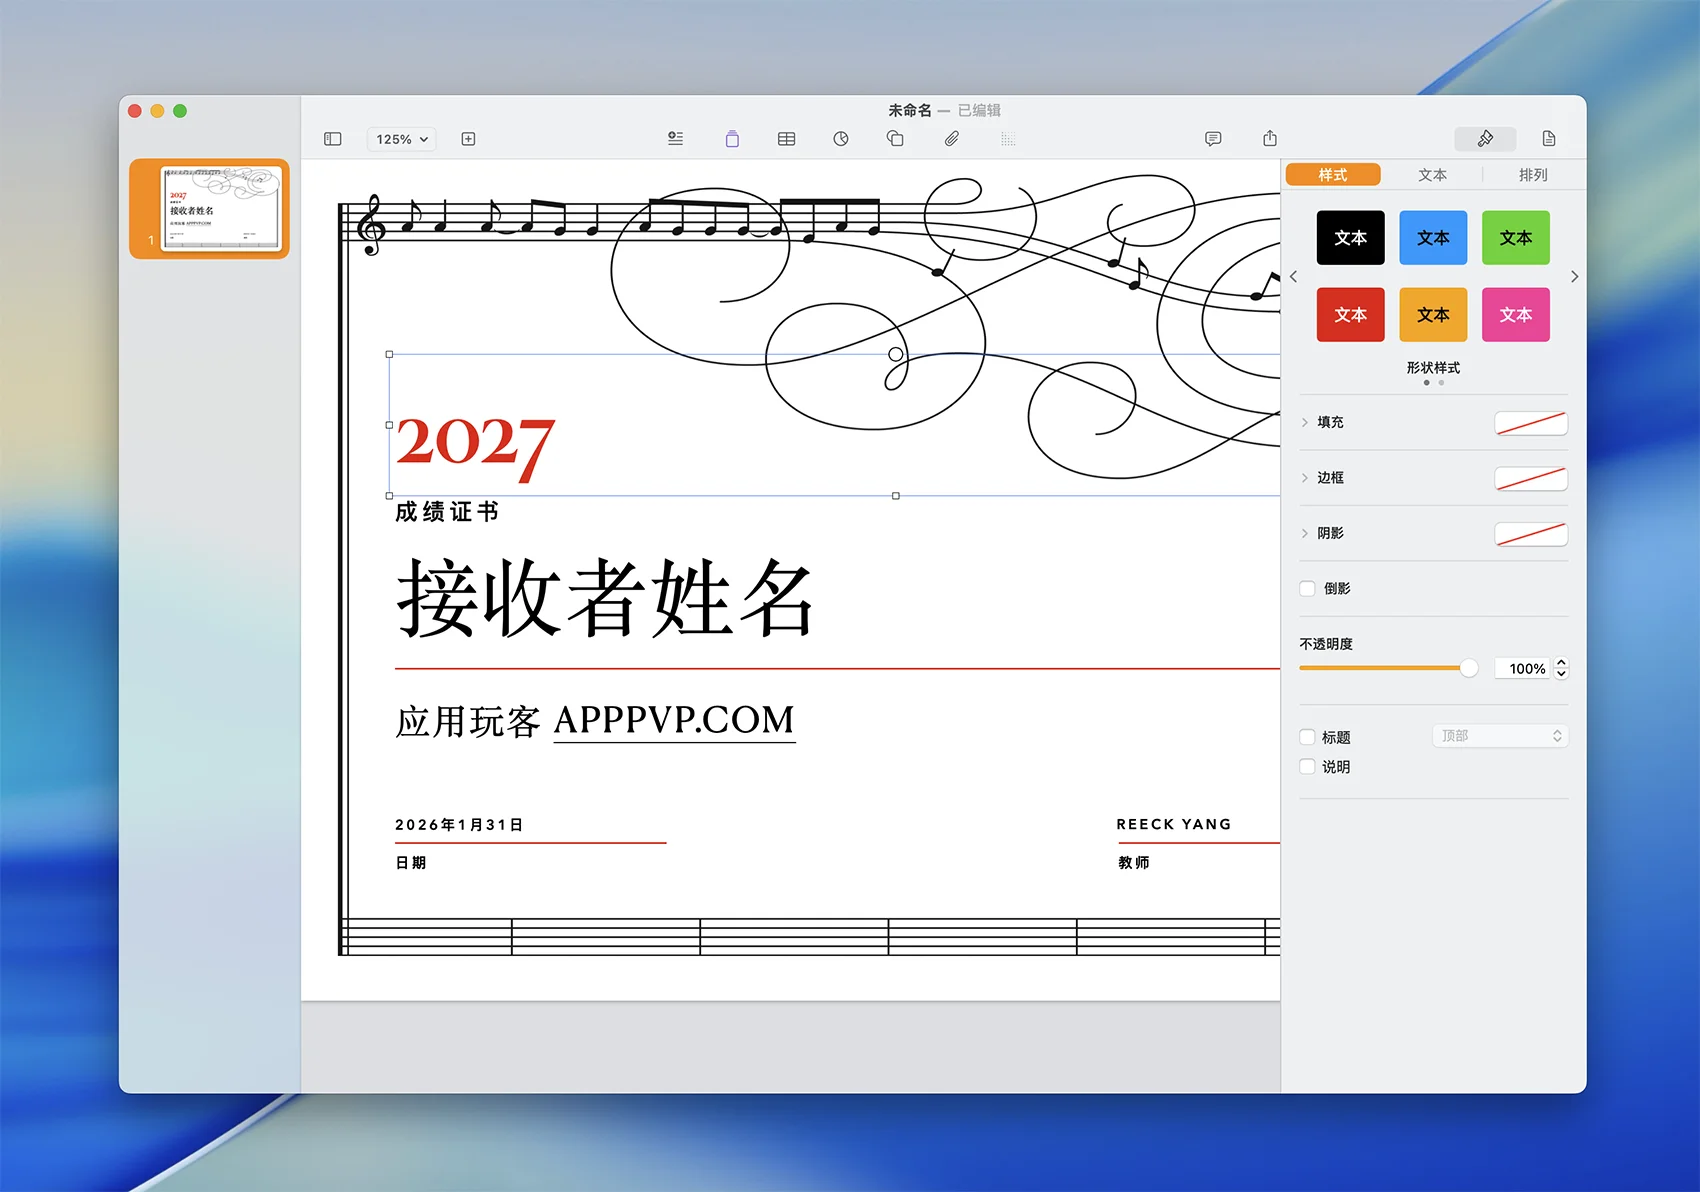
Task: Expand the 填充 fill section
Action: 1305,423
